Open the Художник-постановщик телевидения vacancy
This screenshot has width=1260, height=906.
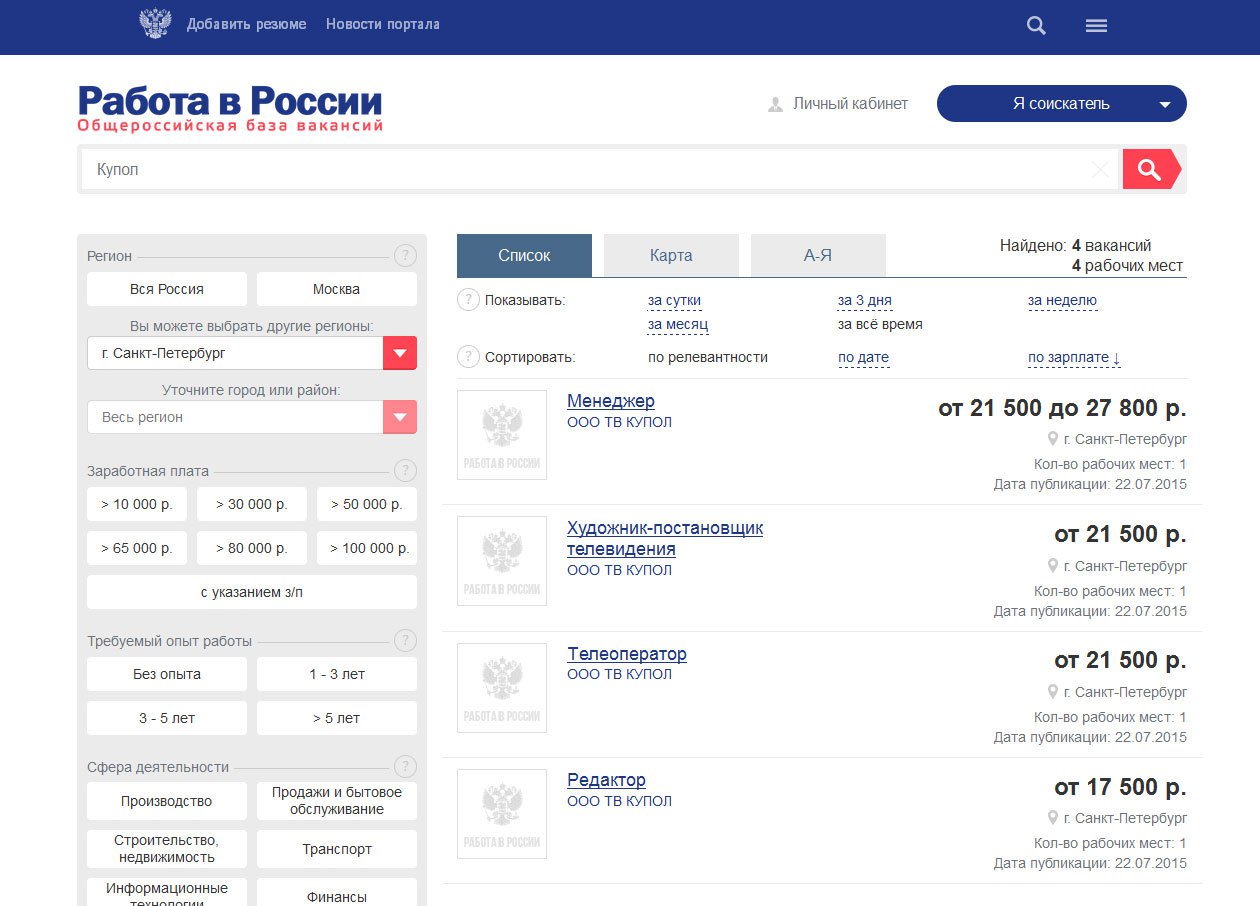click(665, 538)
